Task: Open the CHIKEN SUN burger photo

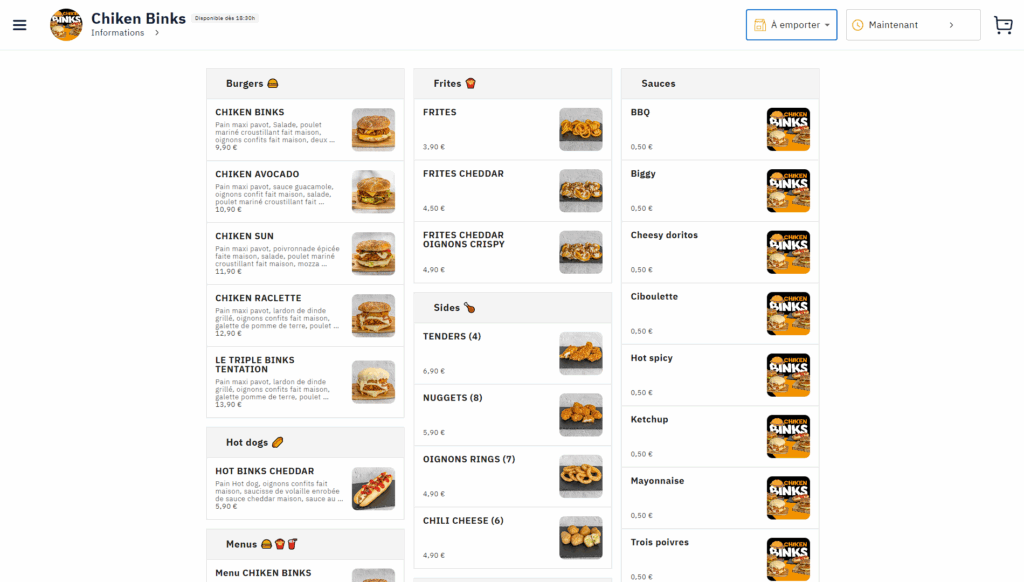Action: point(374,253)
